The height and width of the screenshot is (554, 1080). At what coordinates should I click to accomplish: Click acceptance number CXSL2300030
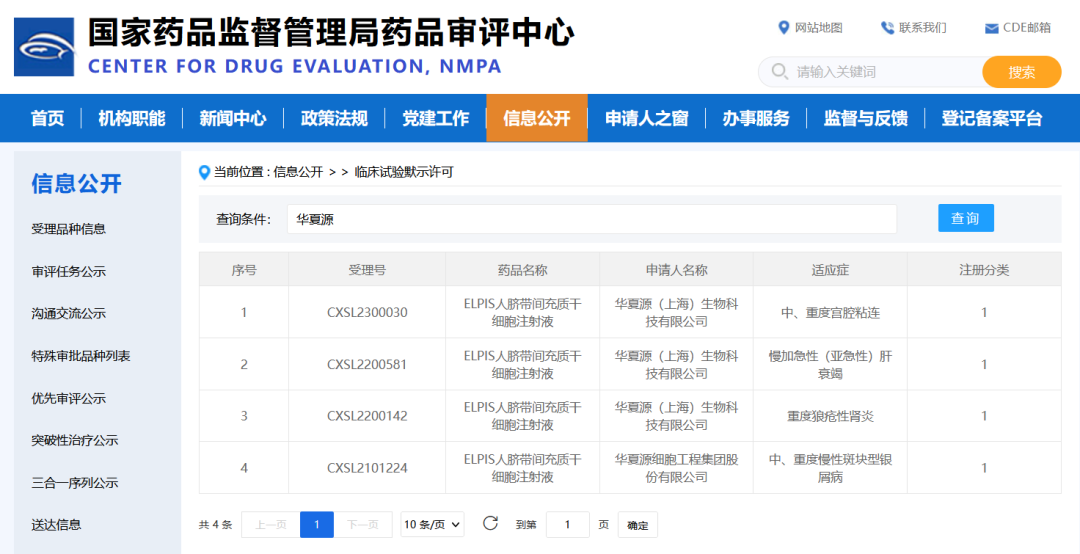click(367, 312)
